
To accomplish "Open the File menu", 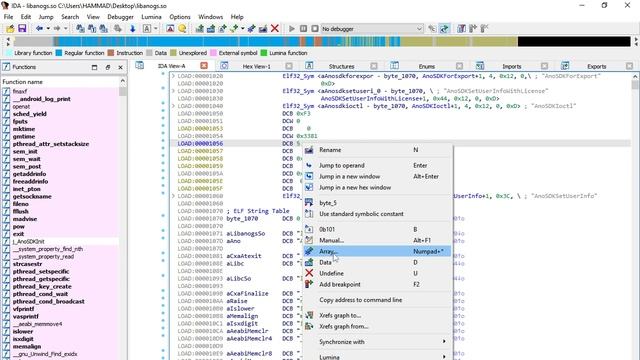I will pyautogui.click(x=9, y=17).
